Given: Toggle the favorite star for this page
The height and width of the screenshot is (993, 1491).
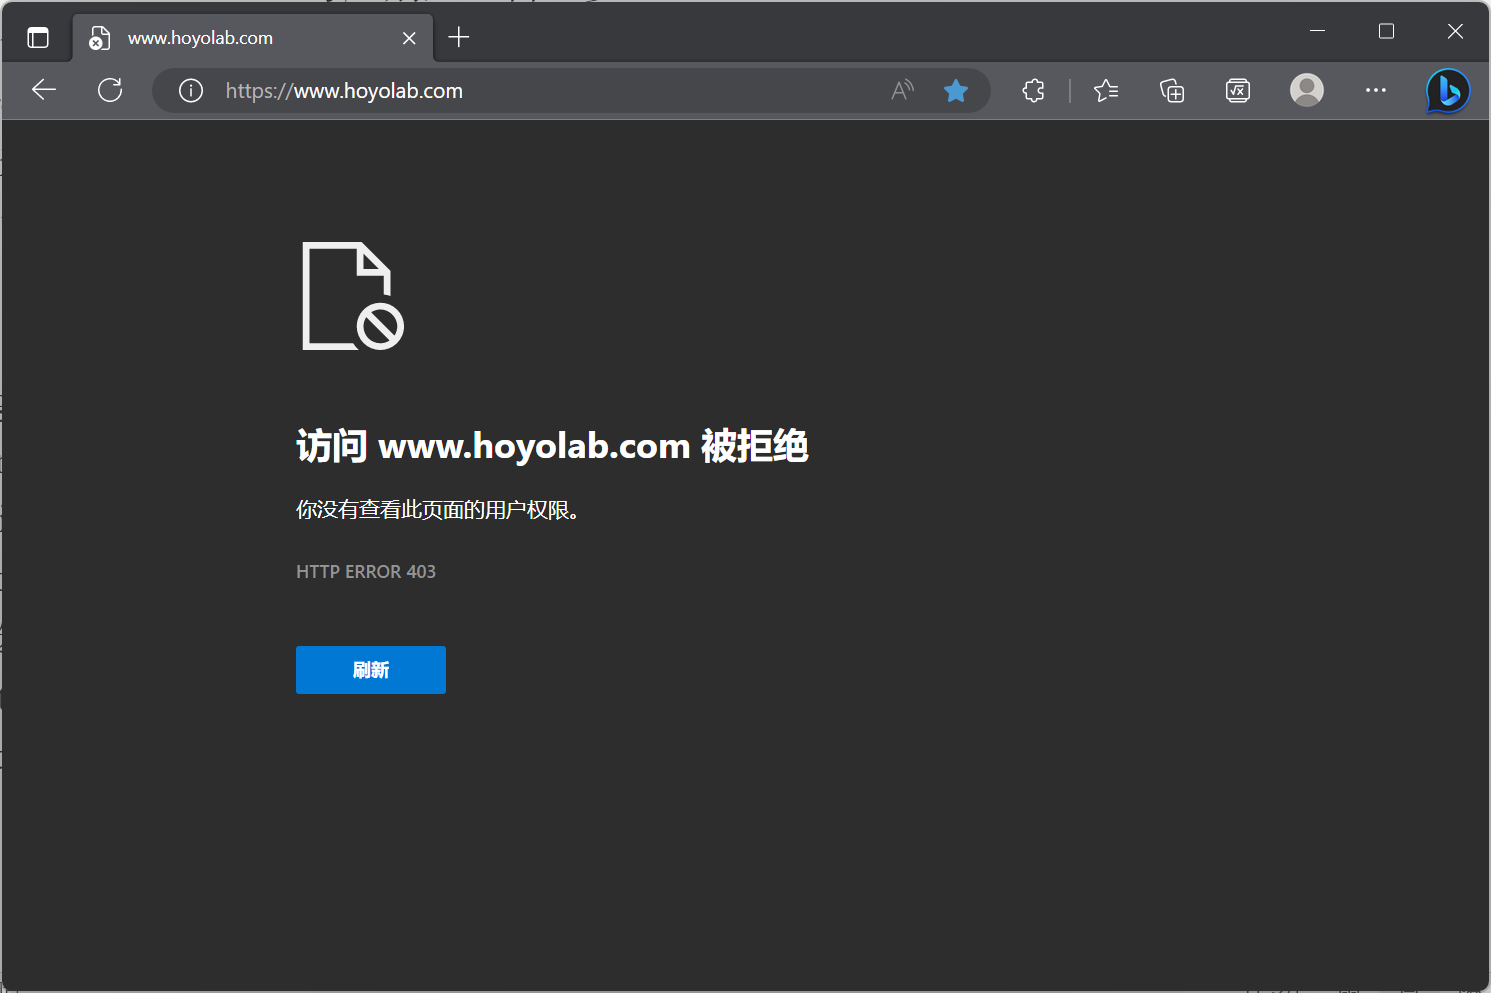Looking at the screenshot, I should [956, 91].
